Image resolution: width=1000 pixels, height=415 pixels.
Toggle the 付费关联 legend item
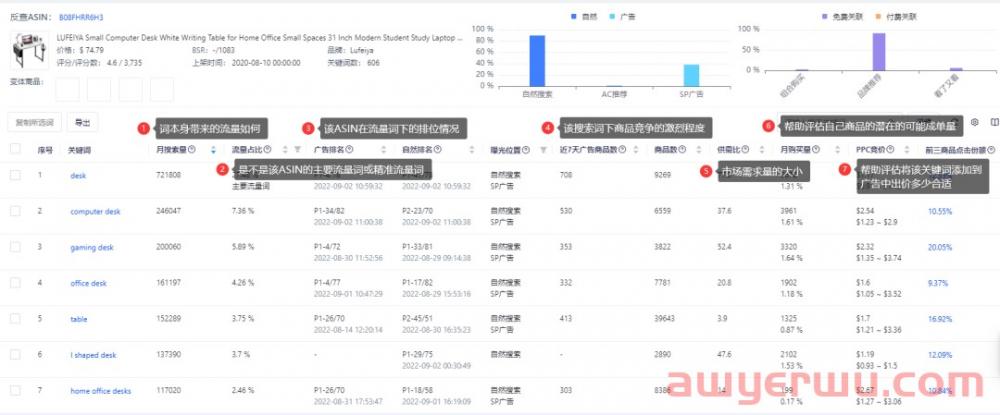pos(896,16)
